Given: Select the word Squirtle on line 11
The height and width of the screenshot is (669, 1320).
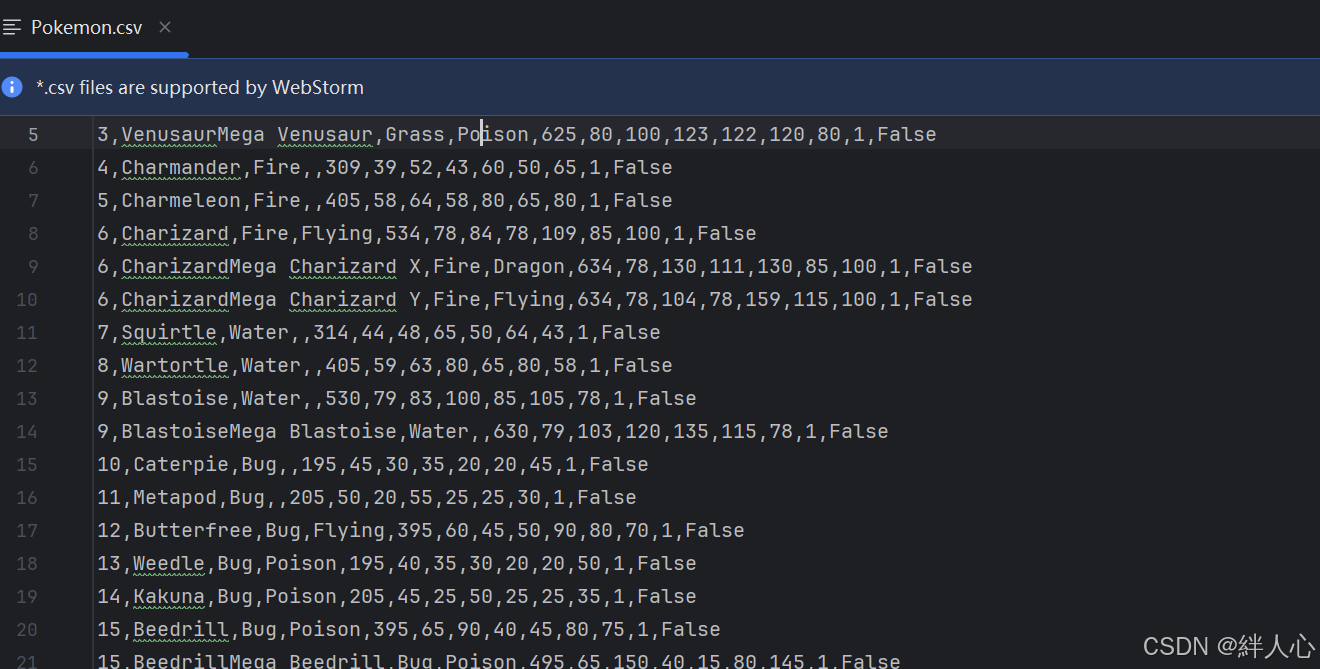Looking at the screenshot, I should click(x=168, y=332).
